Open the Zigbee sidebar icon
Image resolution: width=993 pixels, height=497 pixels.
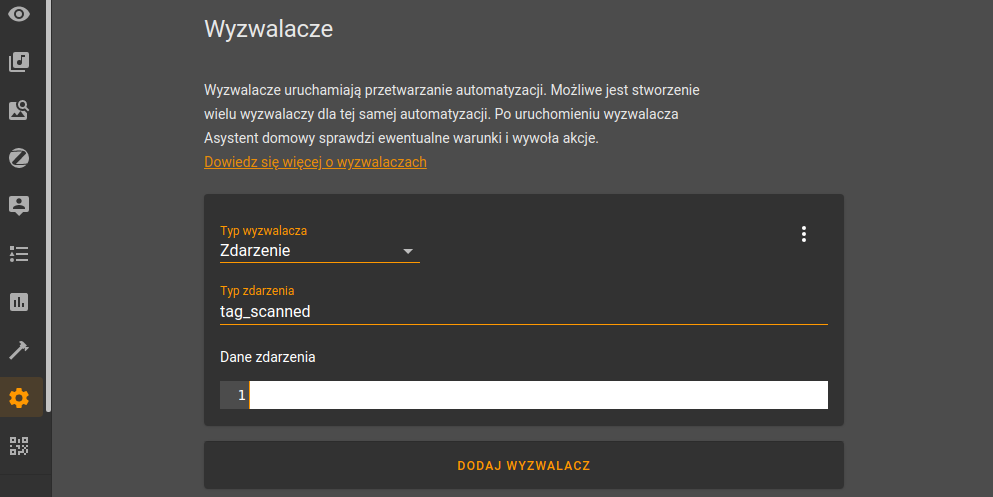tap(19, 158)
